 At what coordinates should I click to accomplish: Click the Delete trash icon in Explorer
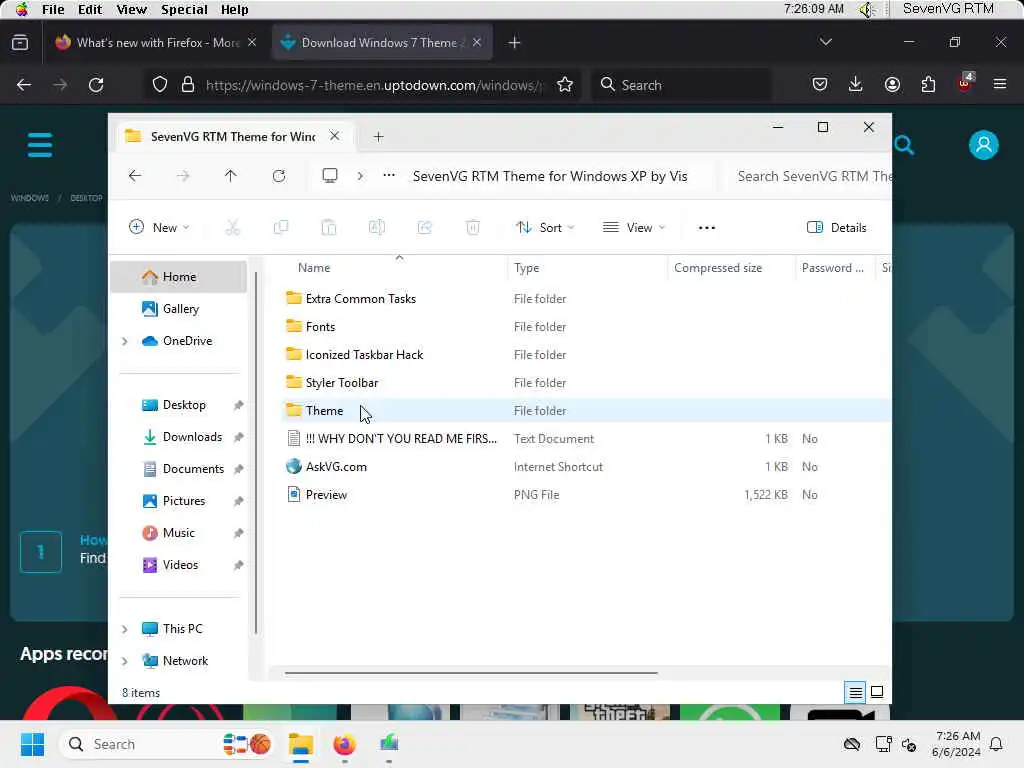[x=473, y=227]
